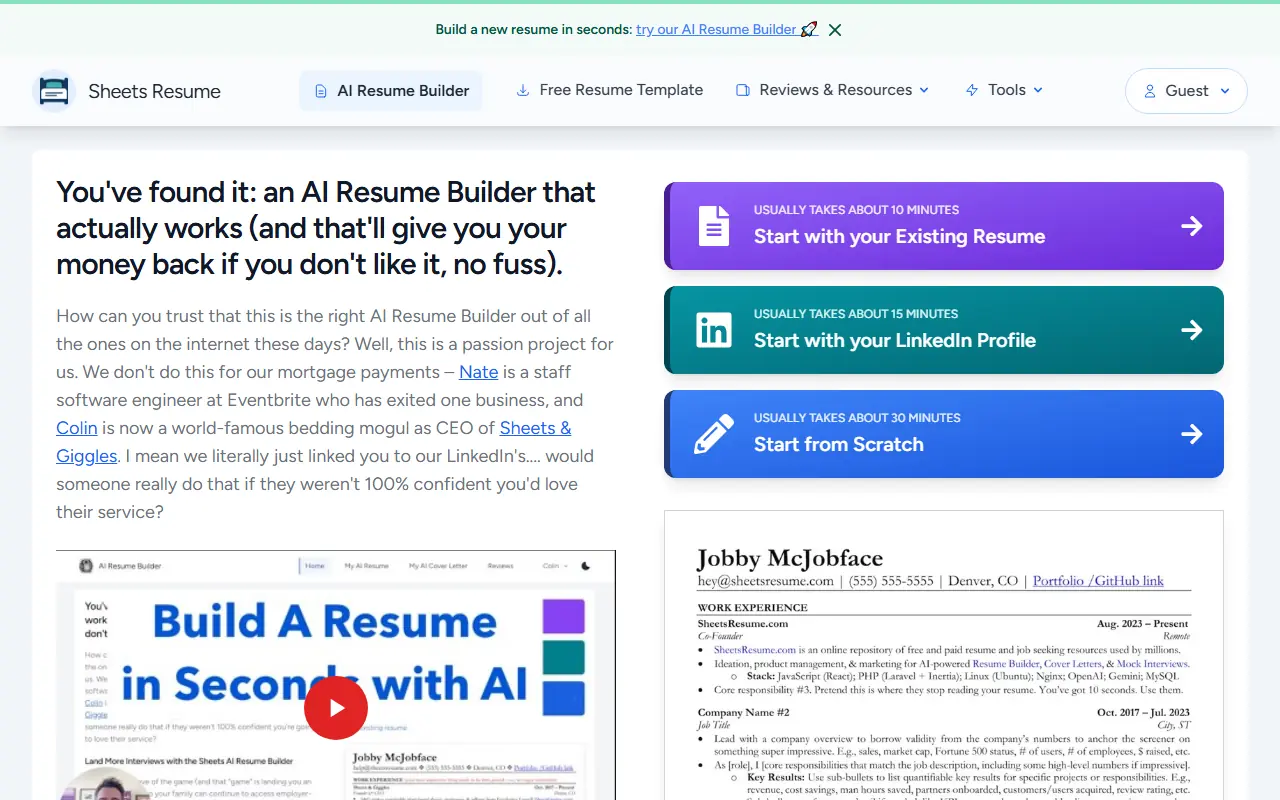This screenshot has width=1280, height=800.
Task: Click the LinkedIn icon on the teal card
Action: pyautogui.click(x=713, y=330)
